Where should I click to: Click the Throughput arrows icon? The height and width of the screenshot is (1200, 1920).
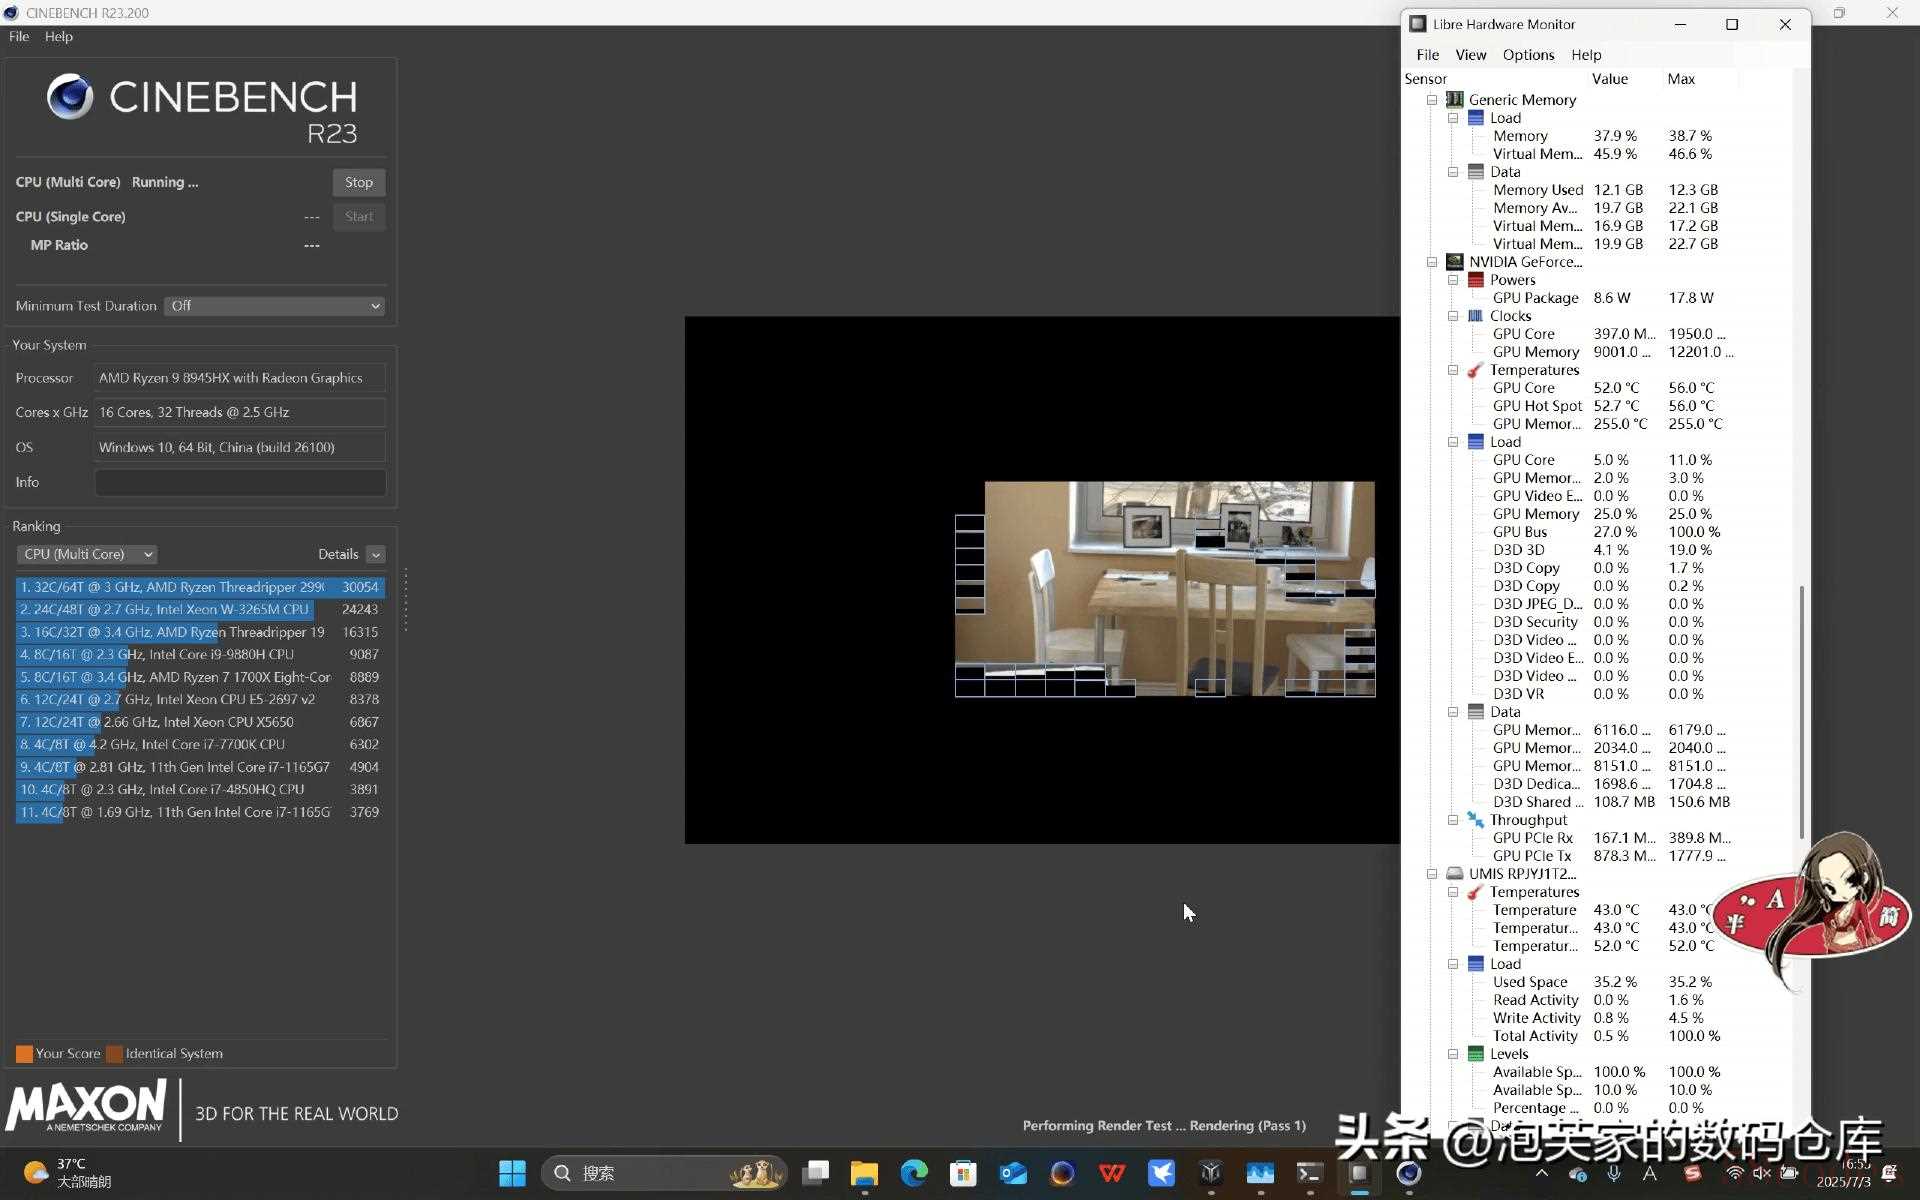(x=1475, y=820)
